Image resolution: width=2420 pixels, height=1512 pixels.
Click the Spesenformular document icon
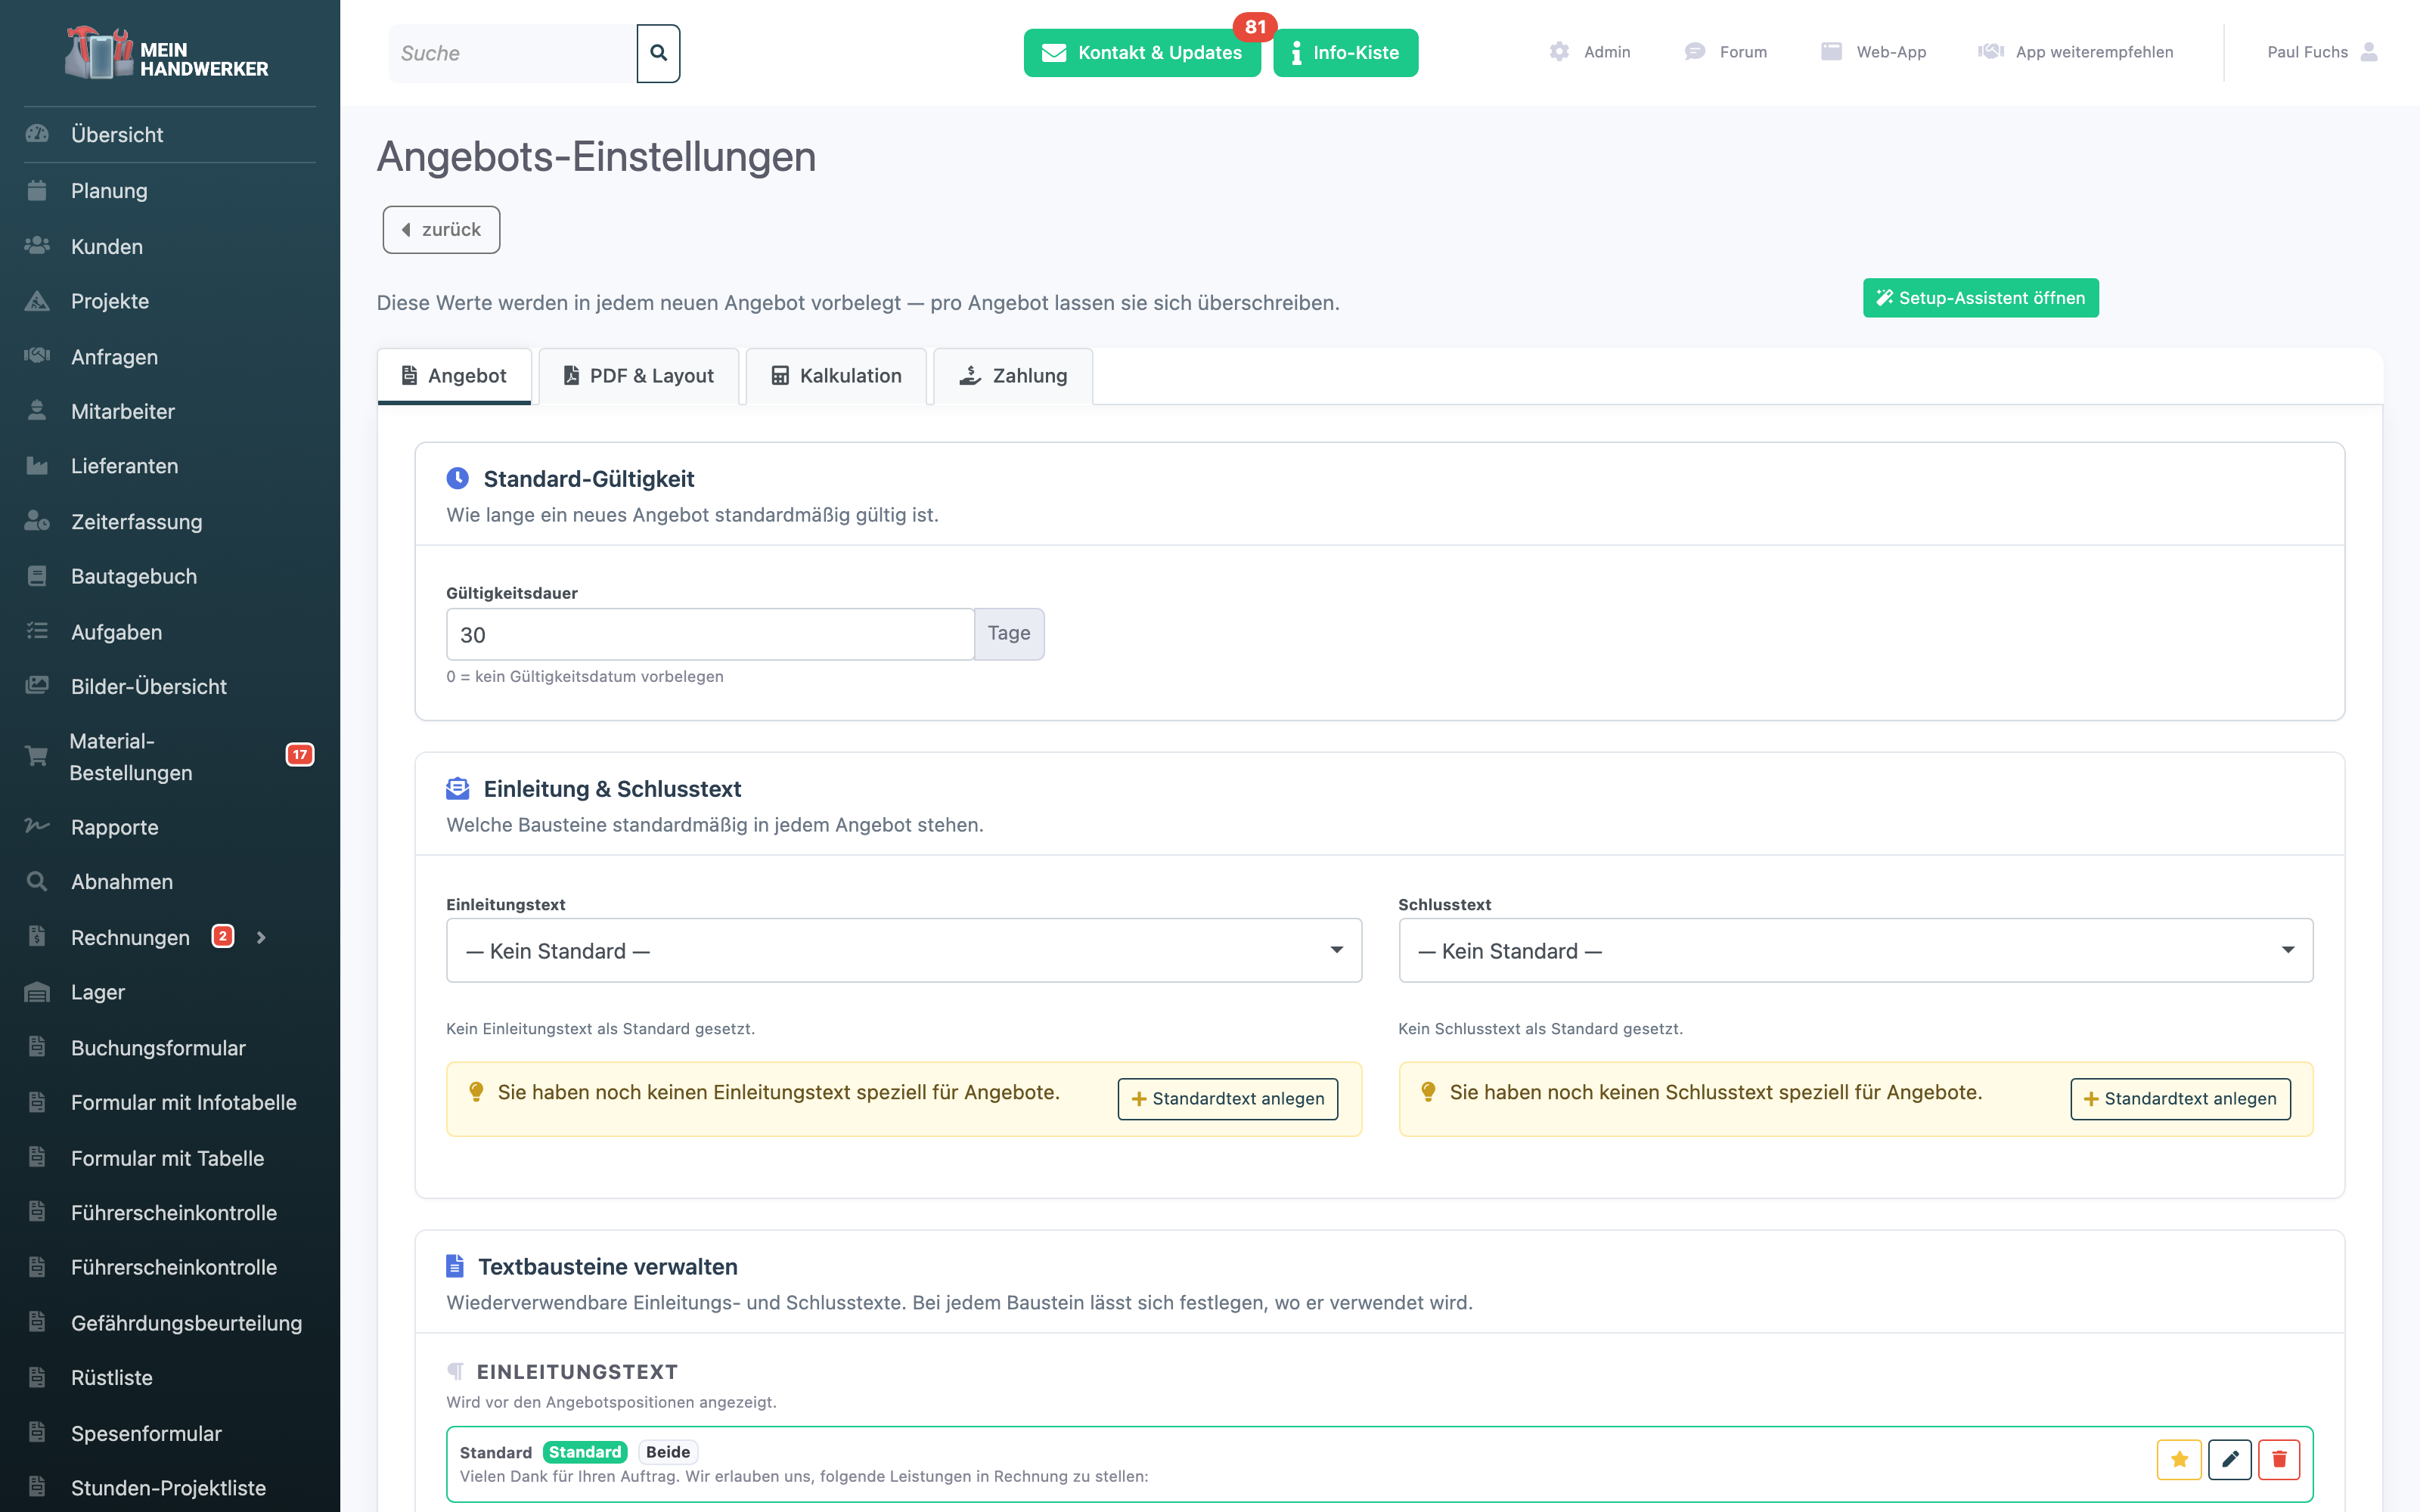37,1432
